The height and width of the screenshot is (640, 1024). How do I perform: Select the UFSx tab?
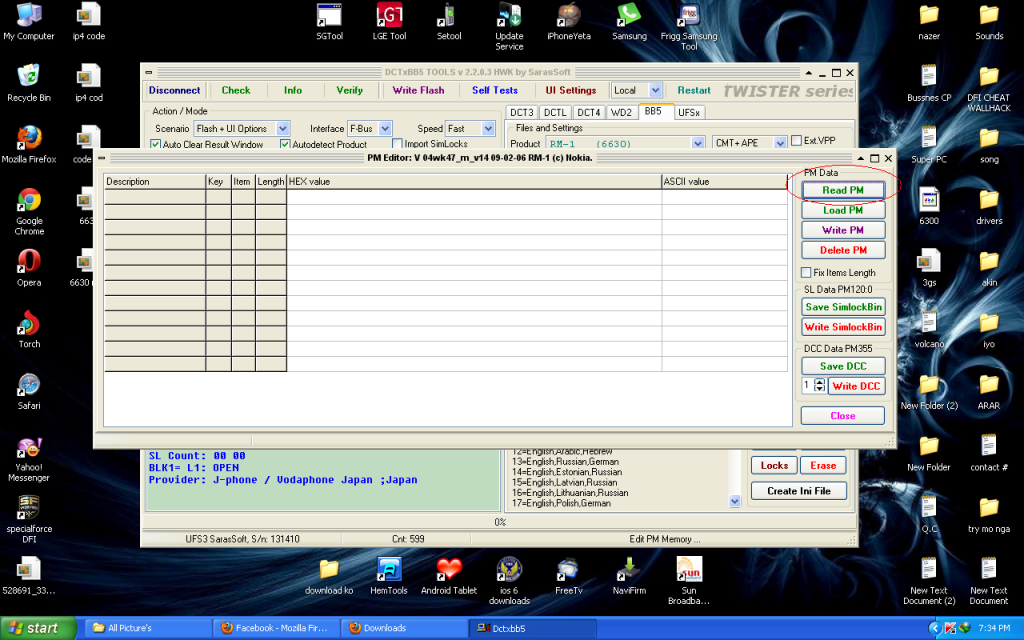pyautogui.click(x=689, y=113)
